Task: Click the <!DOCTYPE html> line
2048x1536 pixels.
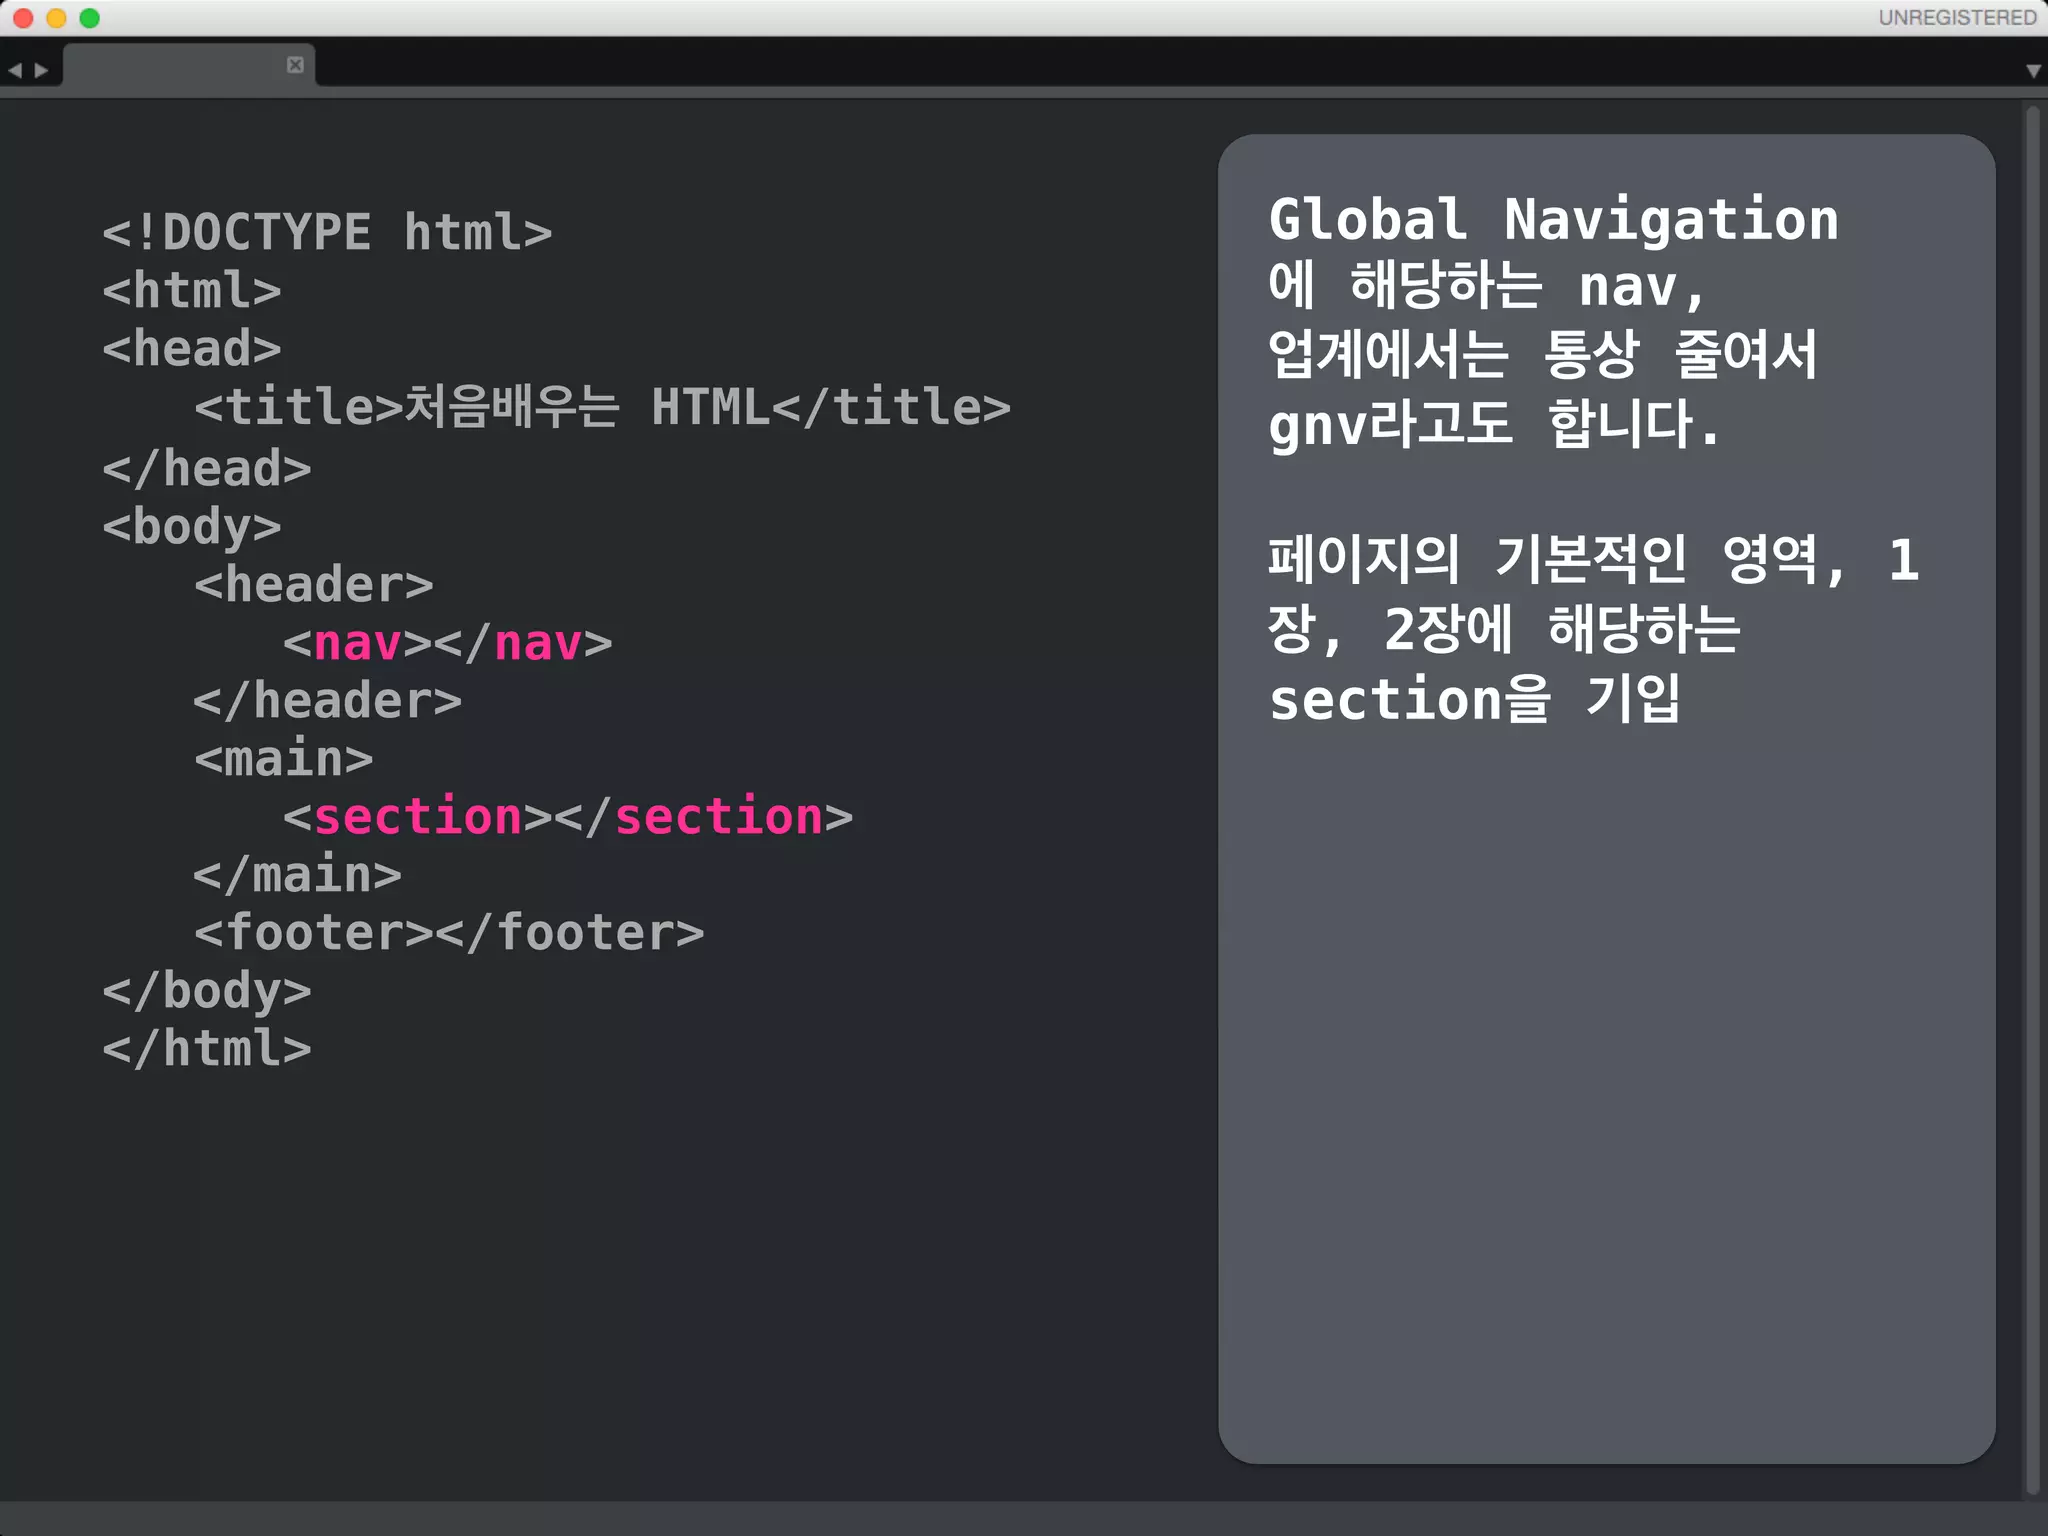Action: [327, 233]
